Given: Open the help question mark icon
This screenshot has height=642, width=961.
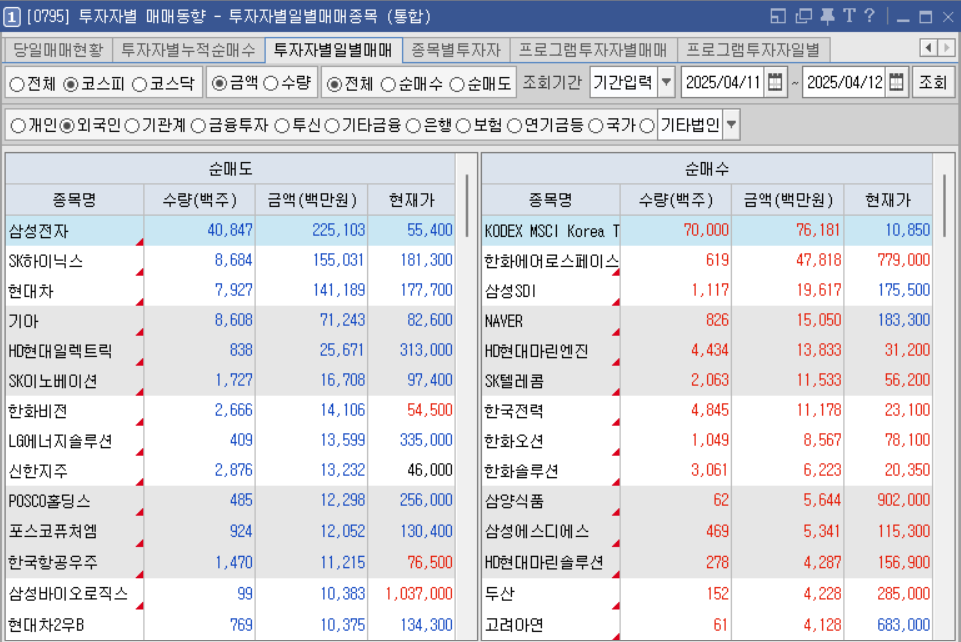Looking at the screenshot, I should tap(869, 16).
